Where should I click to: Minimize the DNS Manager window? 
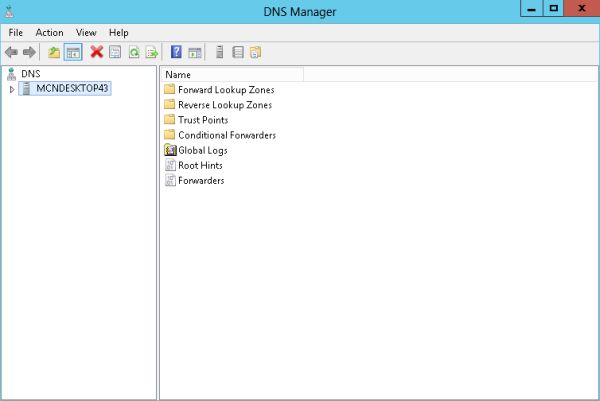click(x=532, y=8)
